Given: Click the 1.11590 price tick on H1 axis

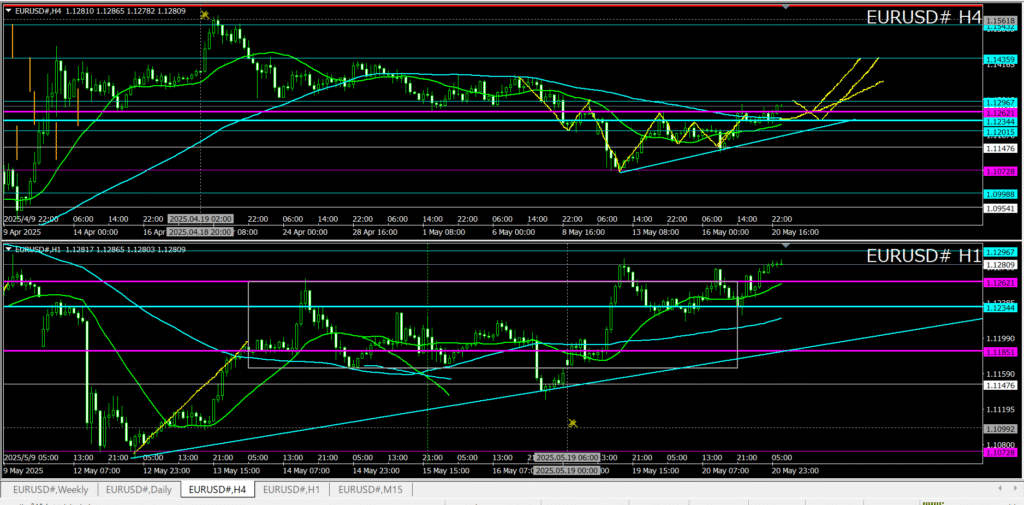Looking at the screenshot, I should [999, 374].
